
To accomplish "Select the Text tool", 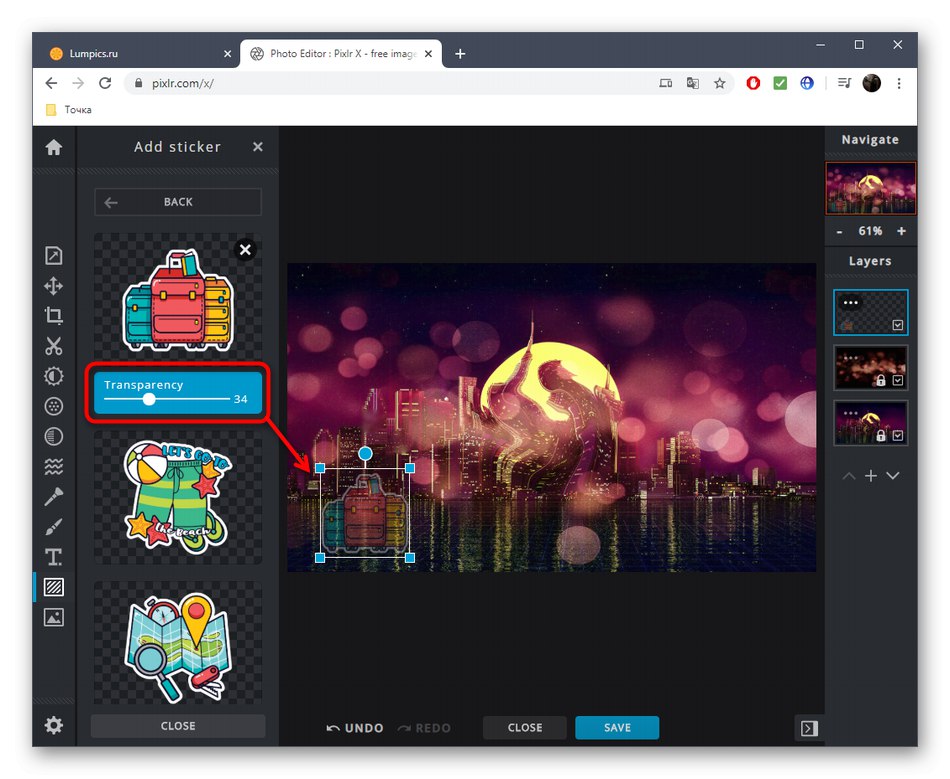I will click(x=53, y=557).
